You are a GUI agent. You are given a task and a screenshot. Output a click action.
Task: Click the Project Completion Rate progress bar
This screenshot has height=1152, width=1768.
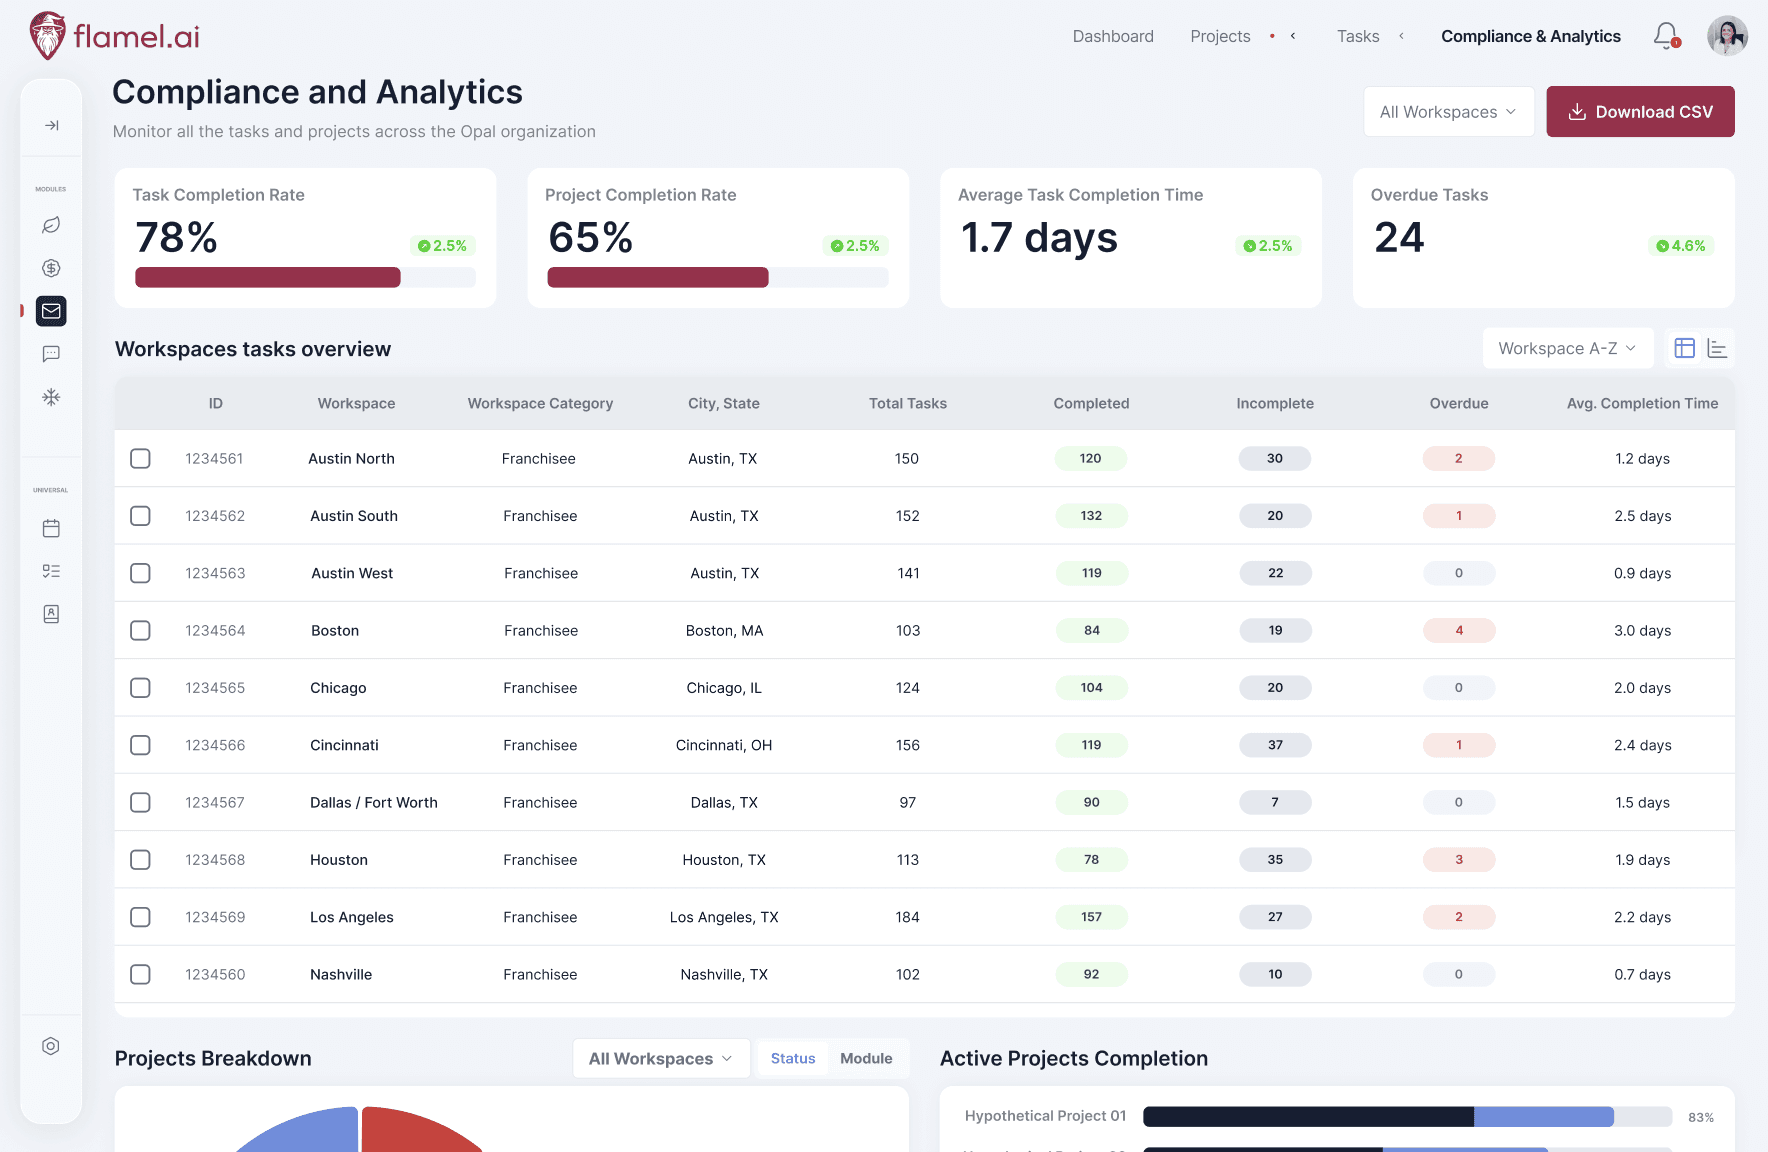tap(718, 278)
